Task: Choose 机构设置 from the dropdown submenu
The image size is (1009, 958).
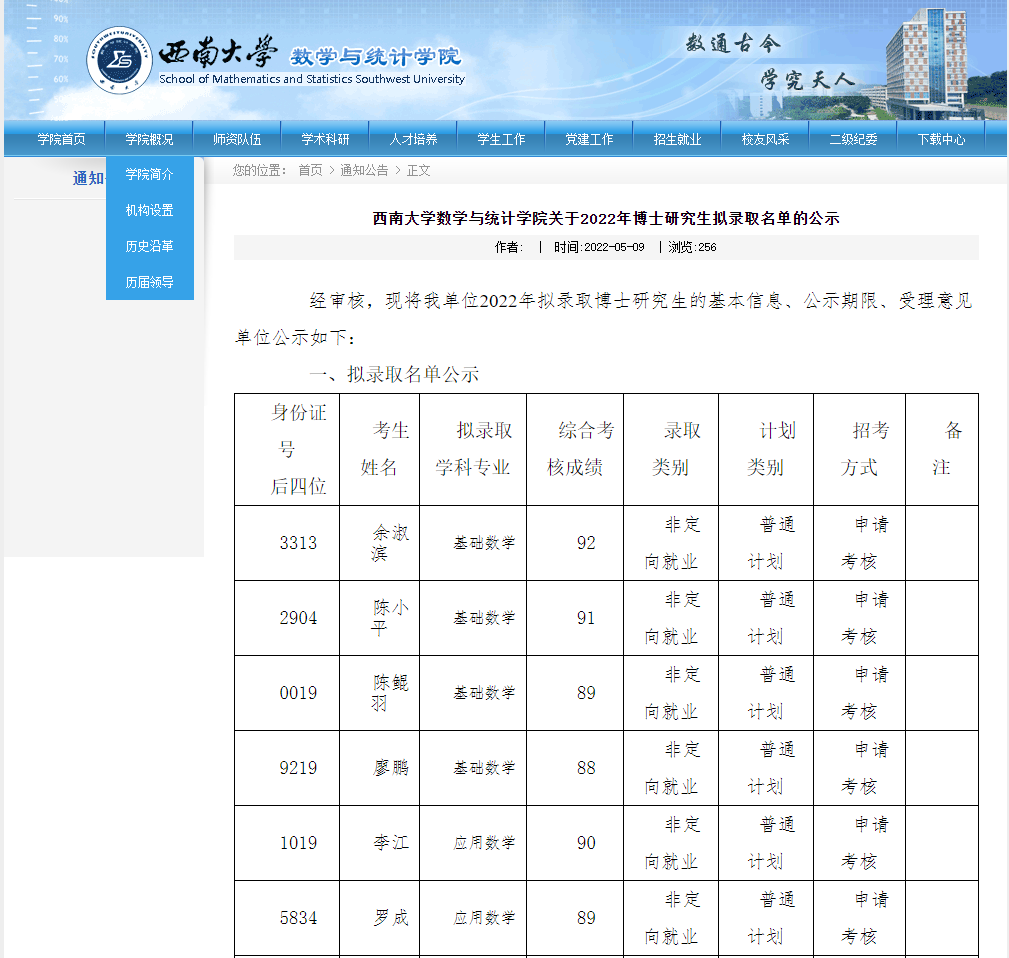Action: pyautogui.click(x=150, y=210)
